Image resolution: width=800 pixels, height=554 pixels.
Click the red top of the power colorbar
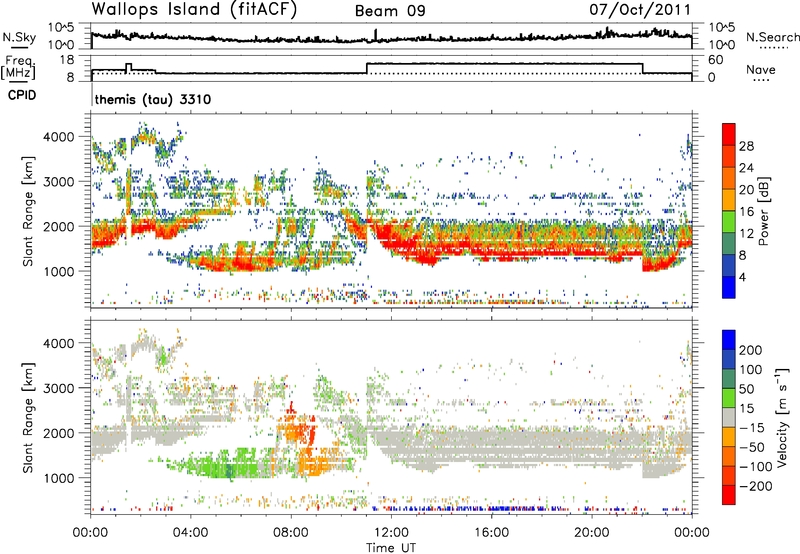[x=729, y=134]
